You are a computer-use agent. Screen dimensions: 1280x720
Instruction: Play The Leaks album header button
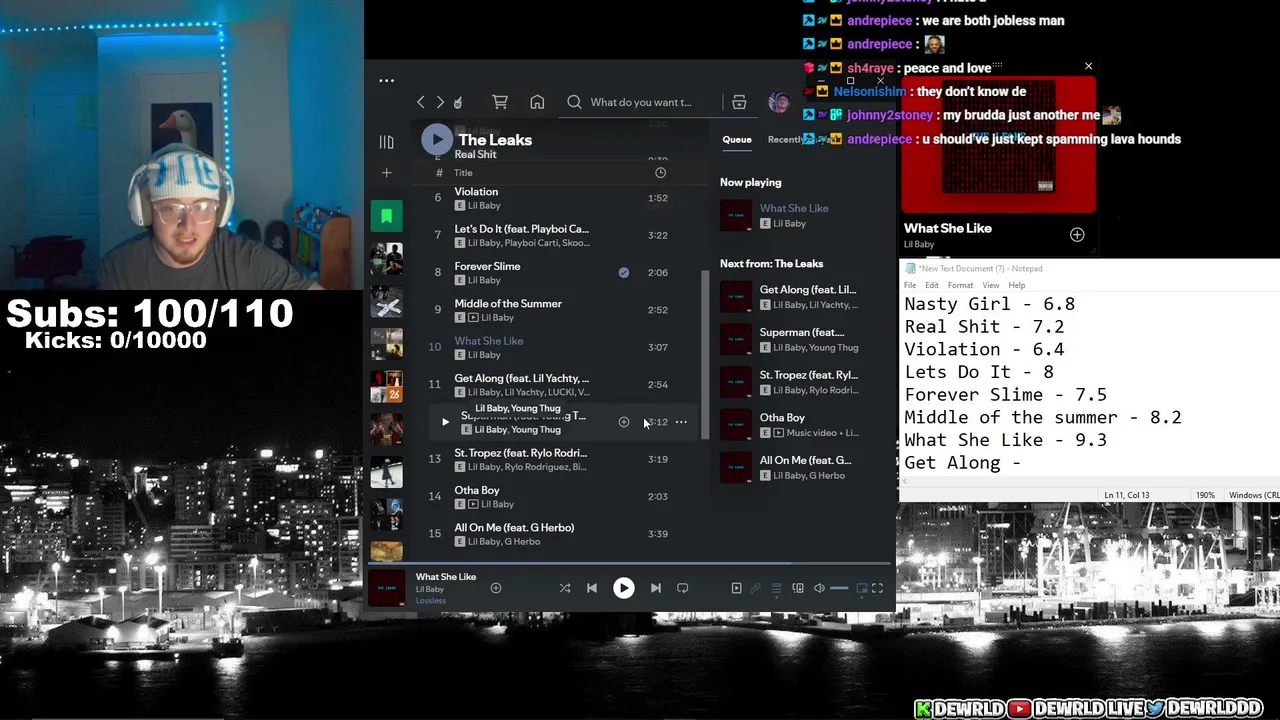436,140
